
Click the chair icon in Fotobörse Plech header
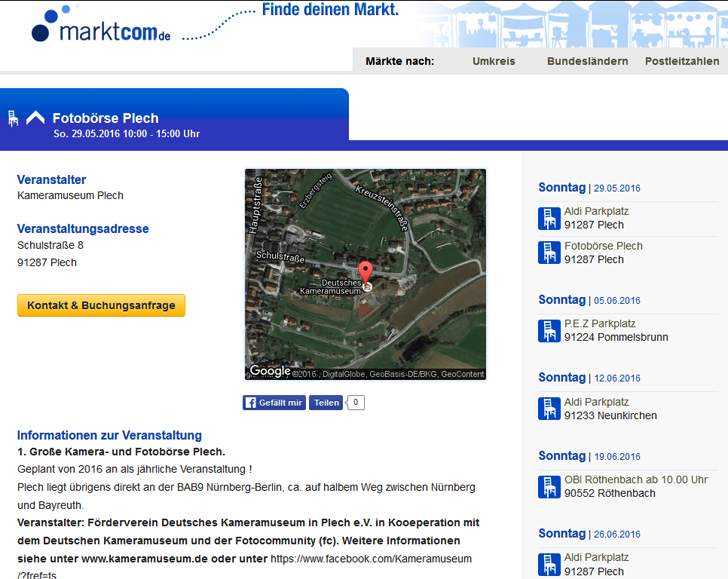pos(13,118)
